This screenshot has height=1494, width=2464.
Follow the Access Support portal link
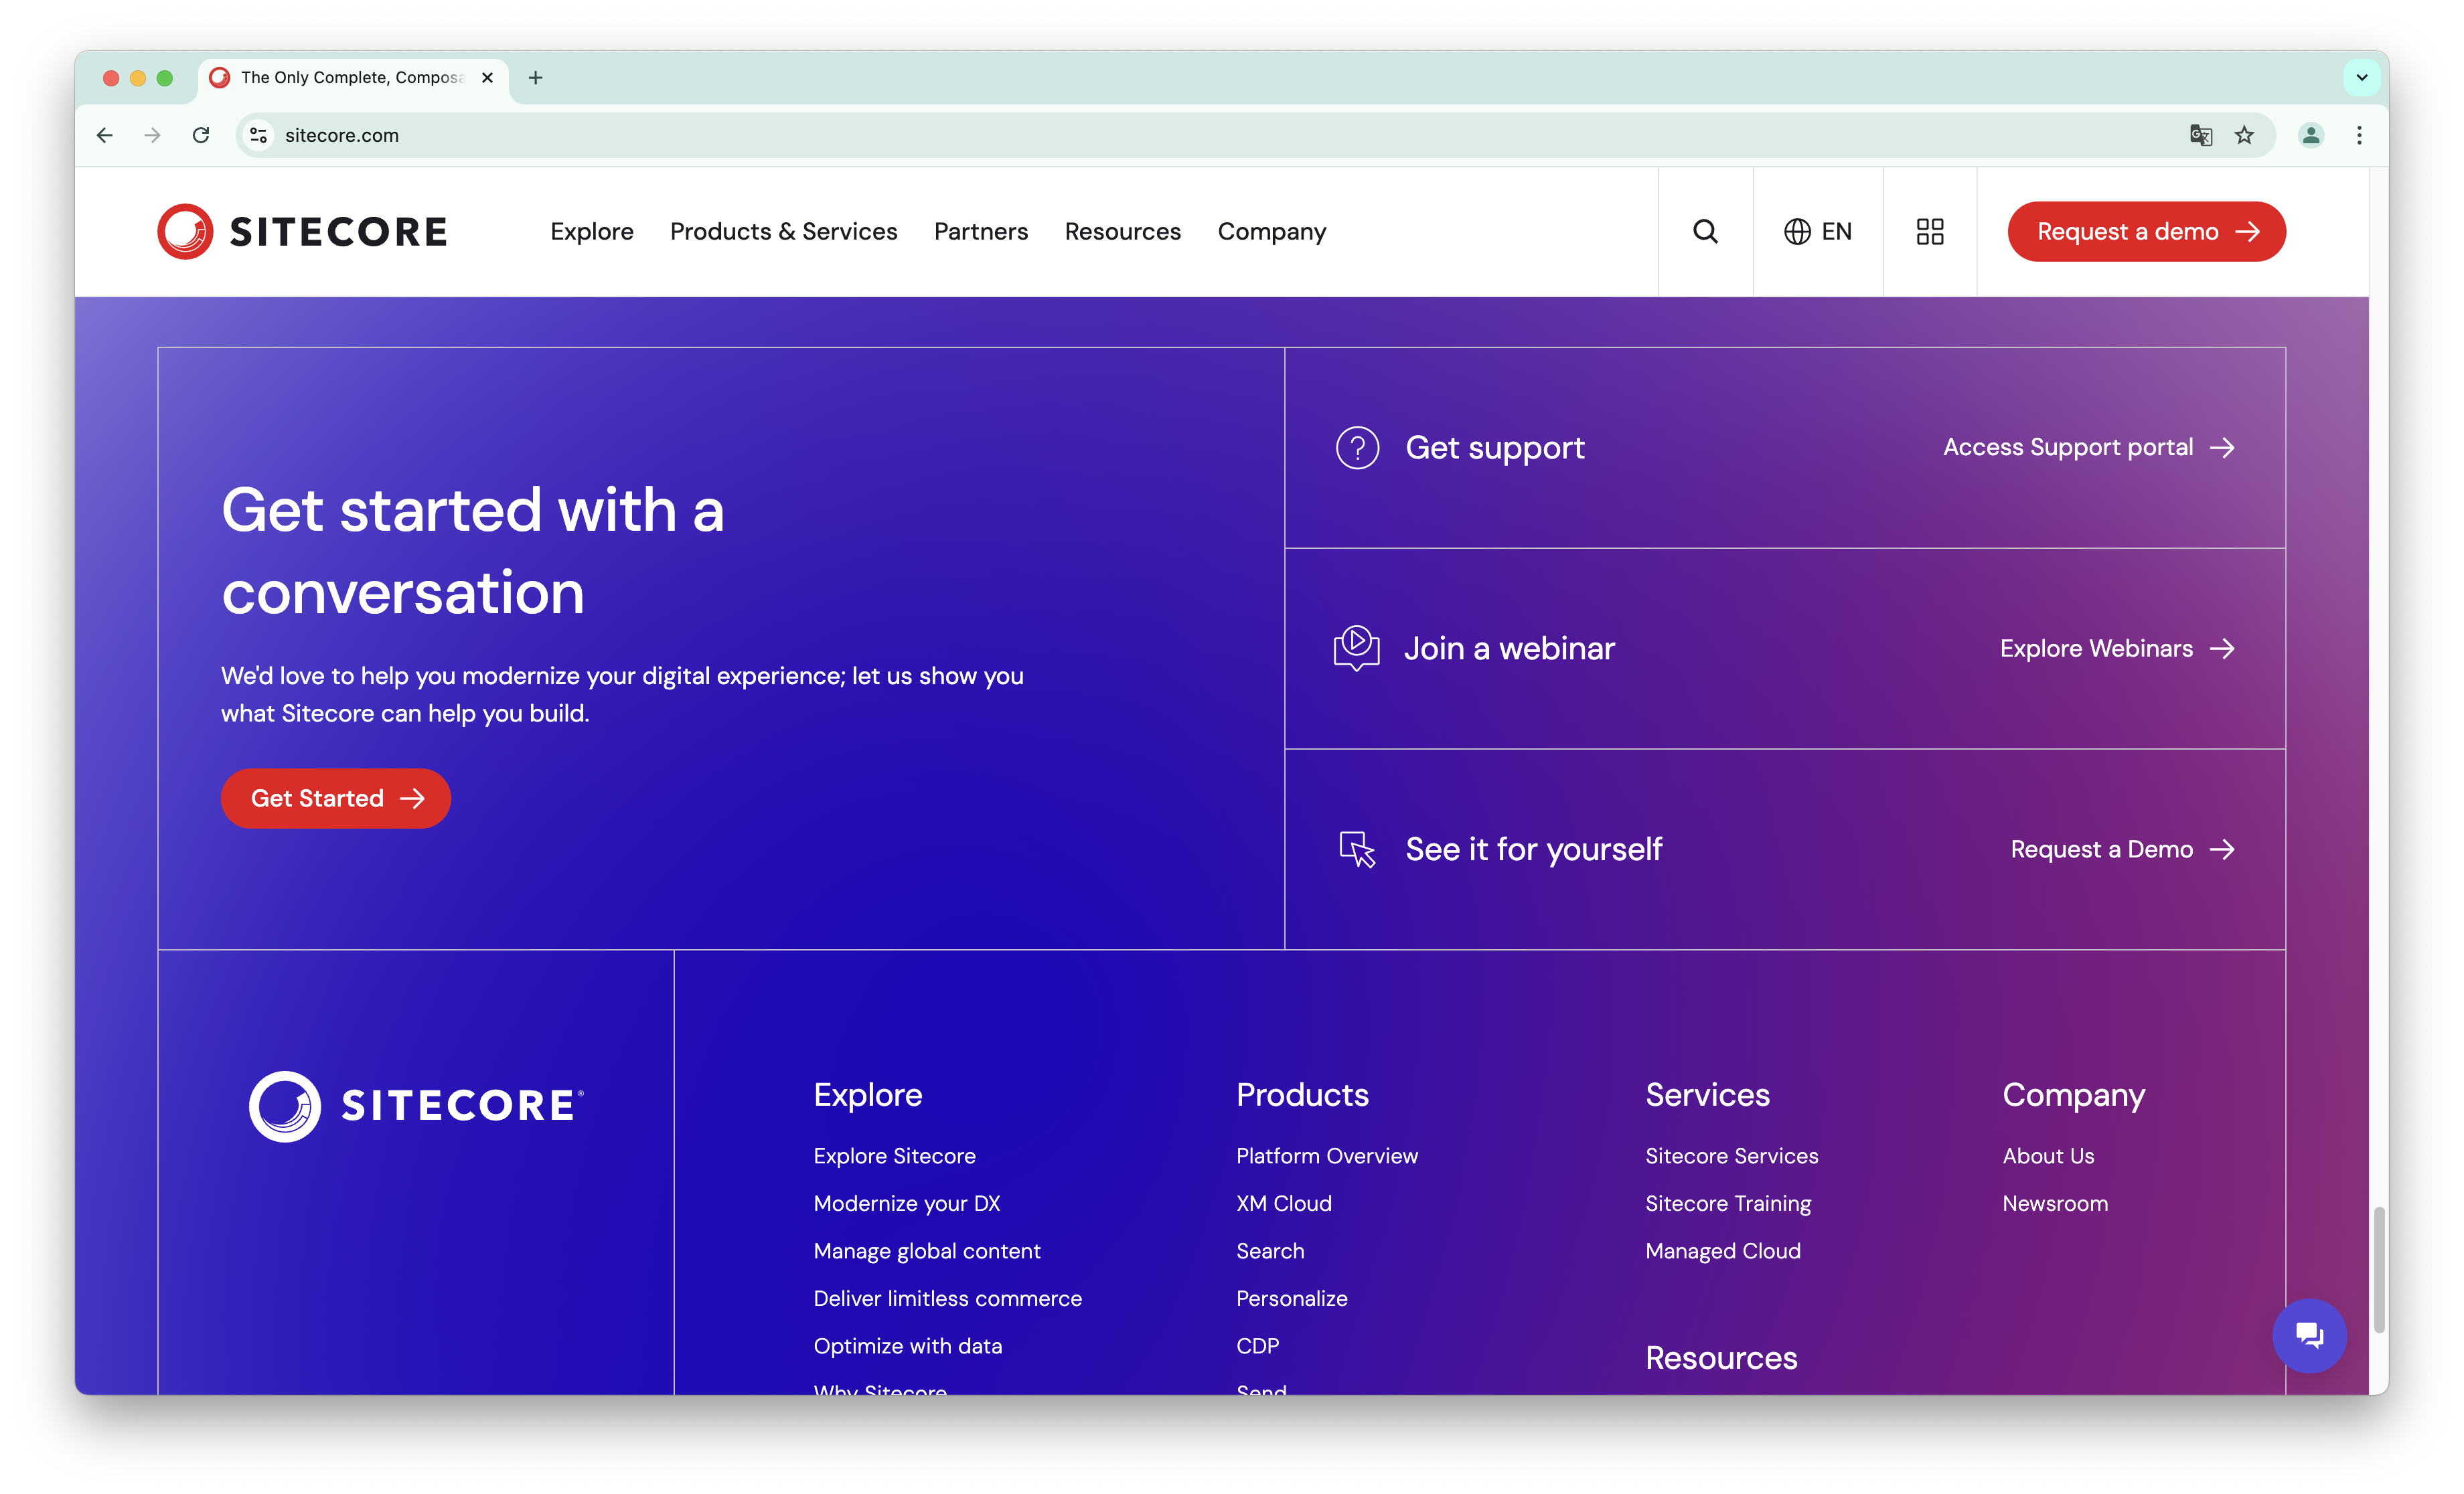tap(2088, 448)
